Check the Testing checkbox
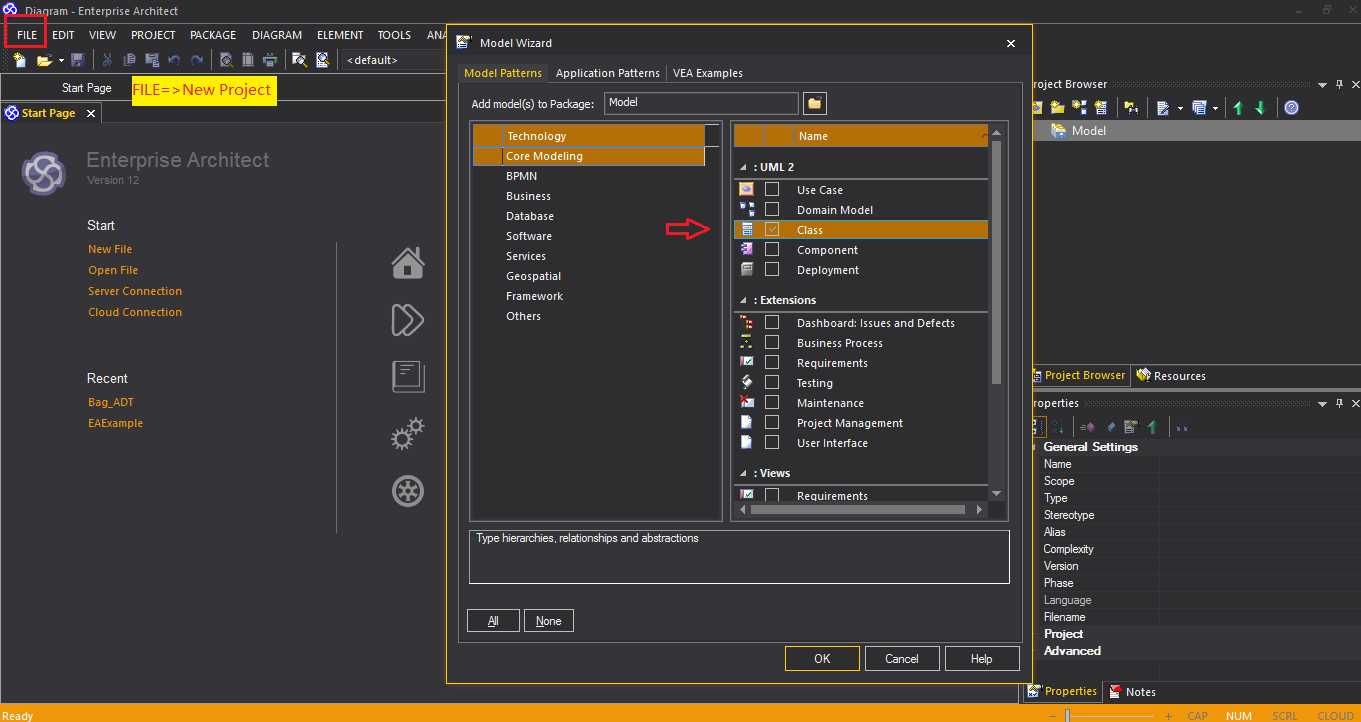This screenshot has height=722, width=1361. [x=772, y=382]
